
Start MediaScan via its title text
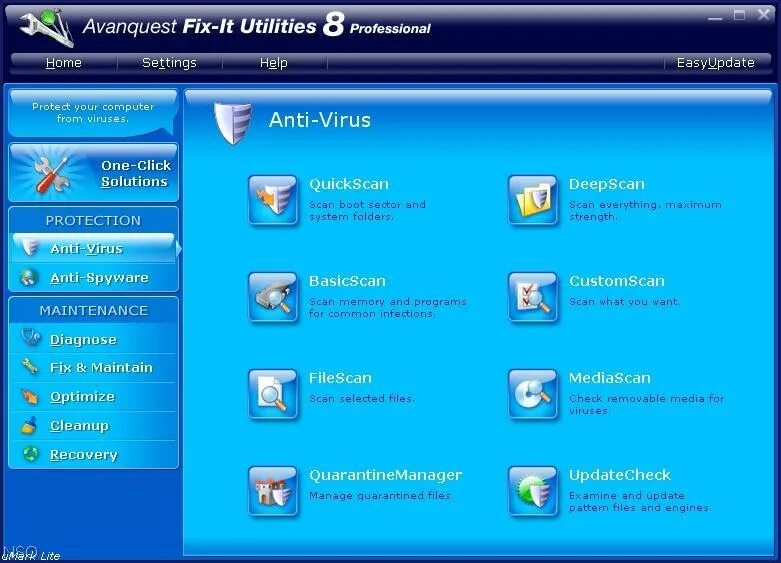pos(610,378)
